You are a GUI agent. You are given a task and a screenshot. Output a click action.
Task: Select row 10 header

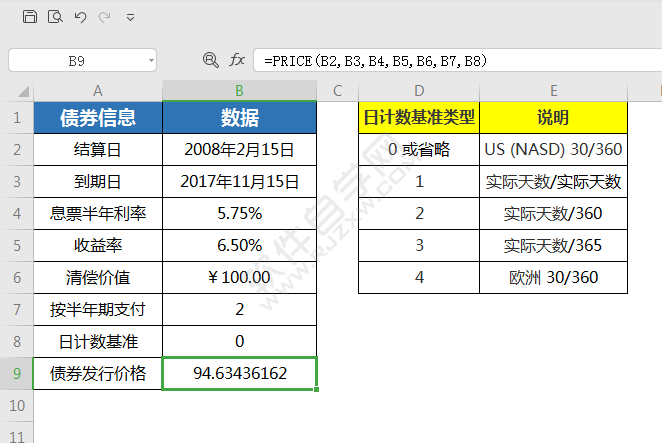pyautogui.click(x=17, y=405)
